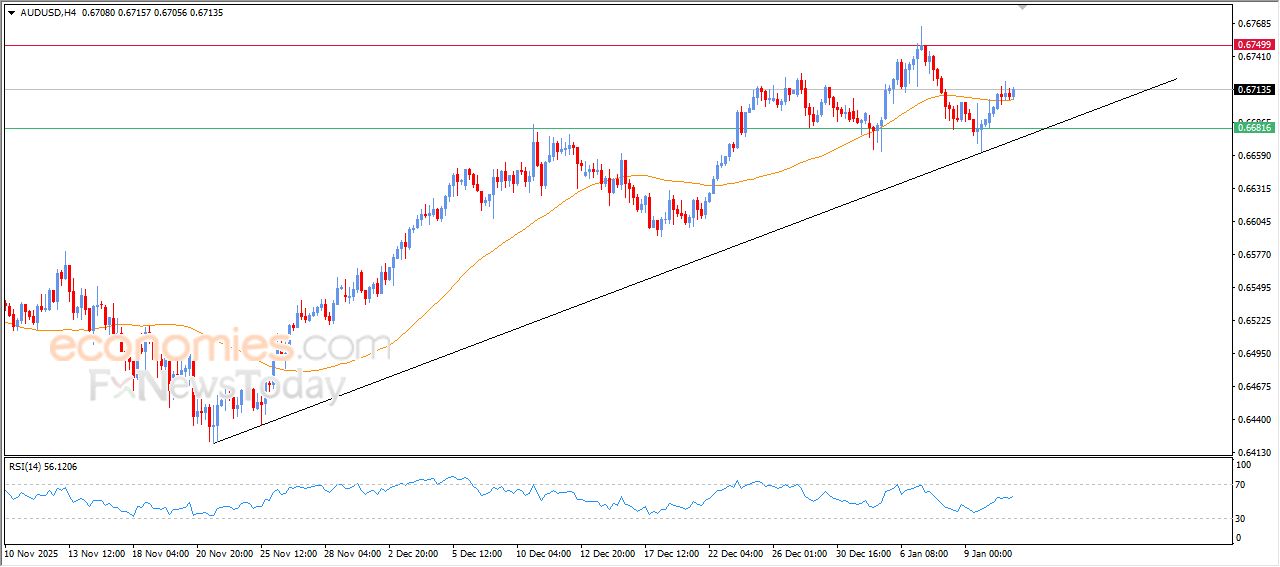
Task: Select the green 0.66816 price label
Action: pyautogui.click(x=1254, y=128)
